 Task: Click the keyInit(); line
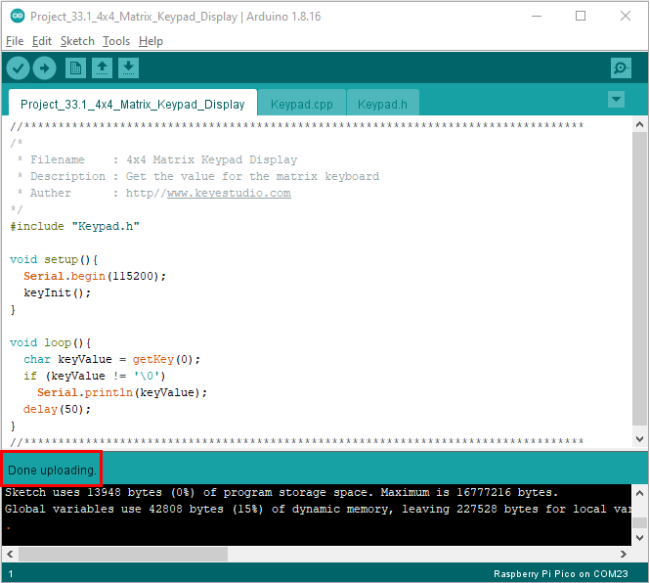tap(57, 293)
